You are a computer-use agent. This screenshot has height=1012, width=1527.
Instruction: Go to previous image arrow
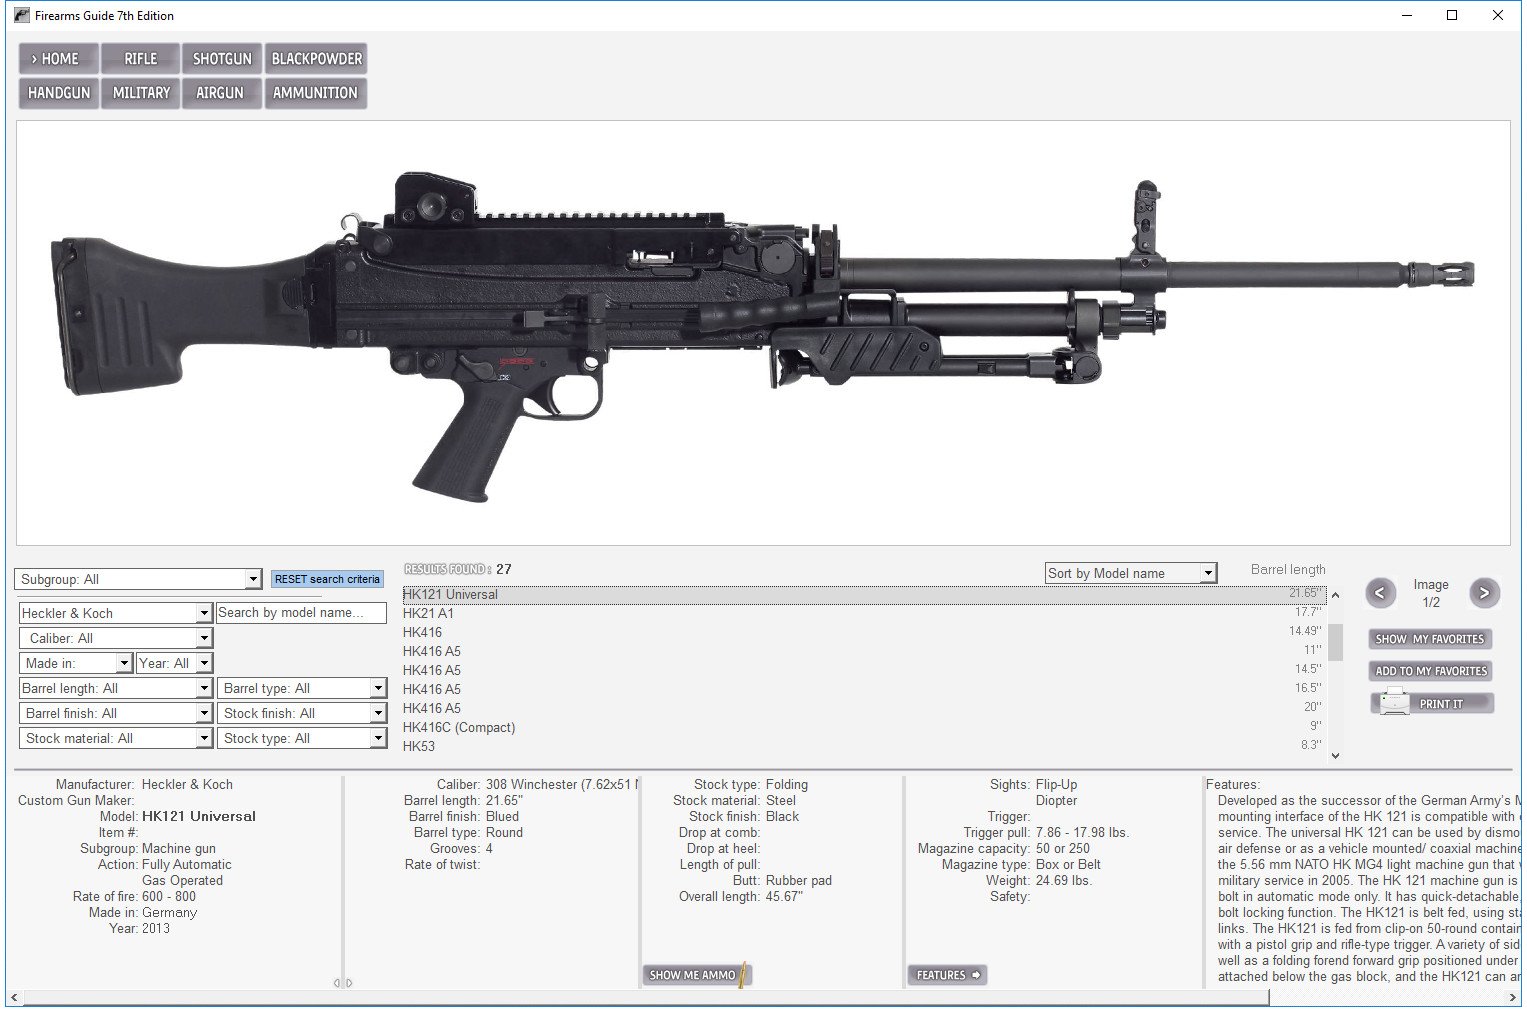[1380, 593]
